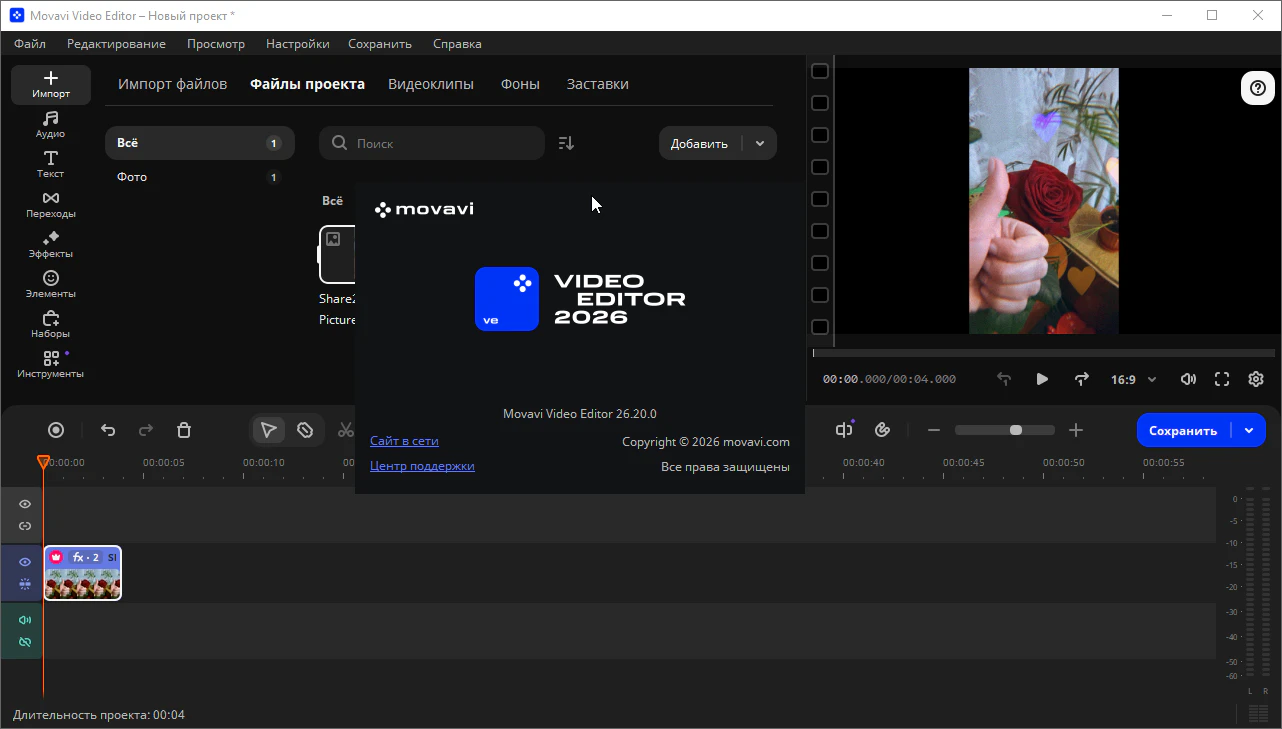Step back one frame in preview
Screen dimensions: 1282x729
point(1004,379)
